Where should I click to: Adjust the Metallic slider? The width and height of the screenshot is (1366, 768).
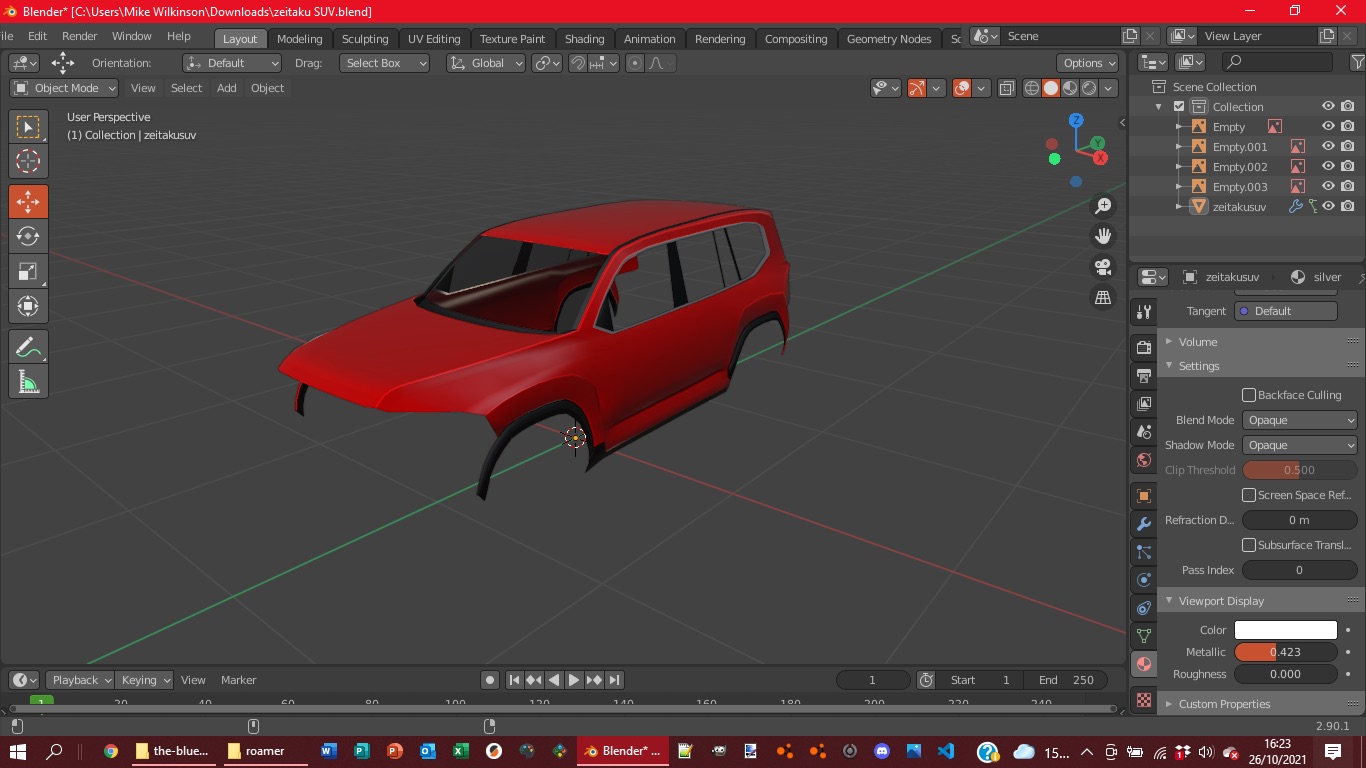pyautogui.click(x=1285, y=652)
